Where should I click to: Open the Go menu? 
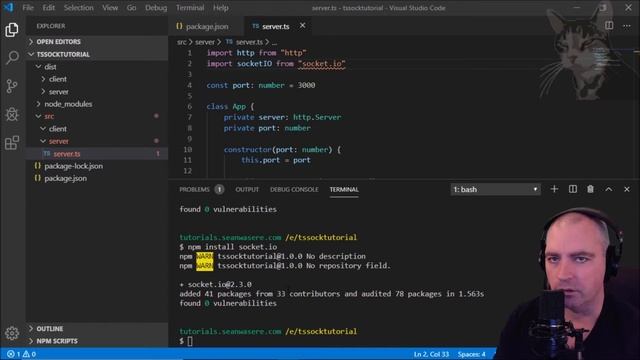tap(131, 8)
